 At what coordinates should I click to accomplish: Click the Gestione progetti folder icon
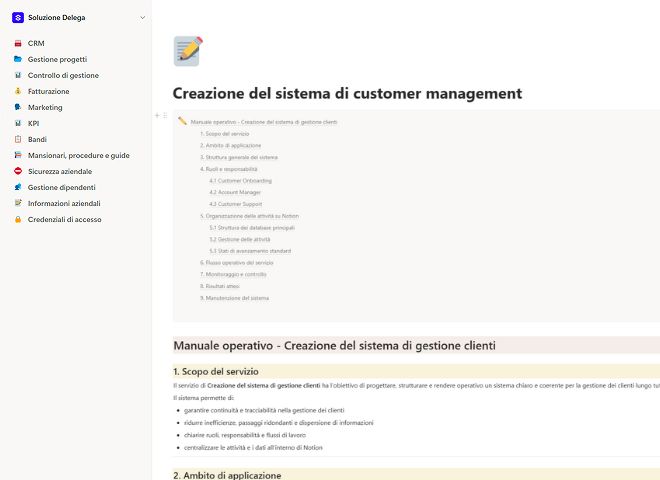coord(18,59)
